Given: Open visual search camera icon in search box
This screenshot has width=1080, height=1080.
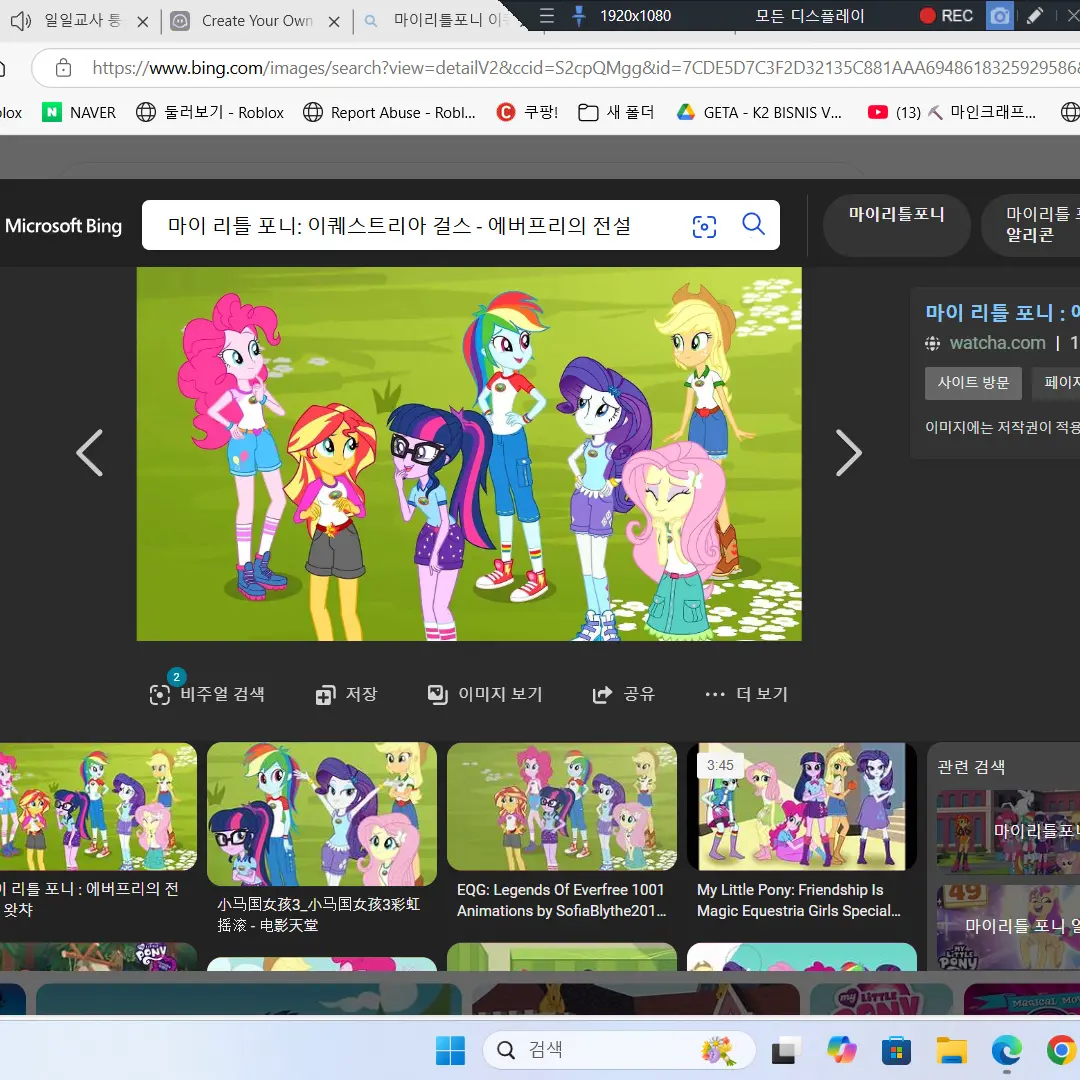Looking at the screenshot, I should (x=704, y=226).
